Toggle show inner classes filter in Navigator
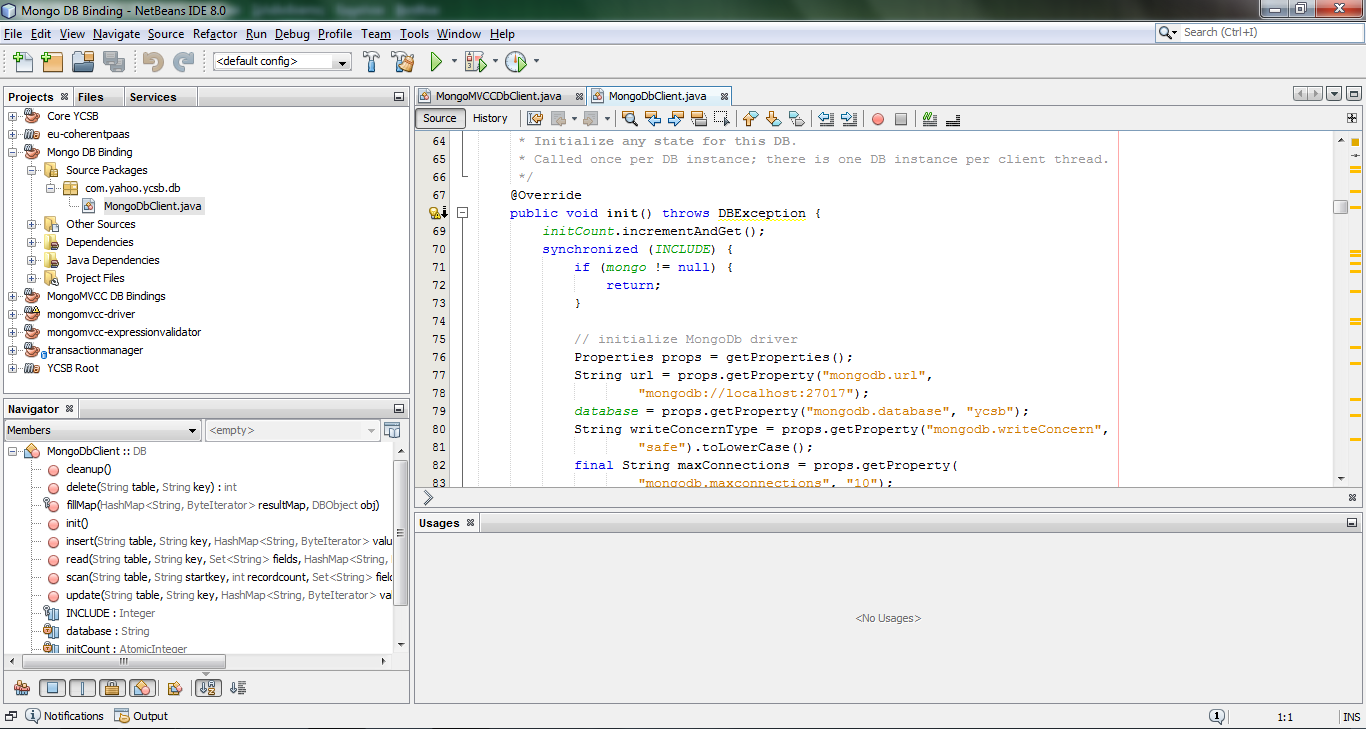This screenshot has height=729, width=1368. point(141,688)
